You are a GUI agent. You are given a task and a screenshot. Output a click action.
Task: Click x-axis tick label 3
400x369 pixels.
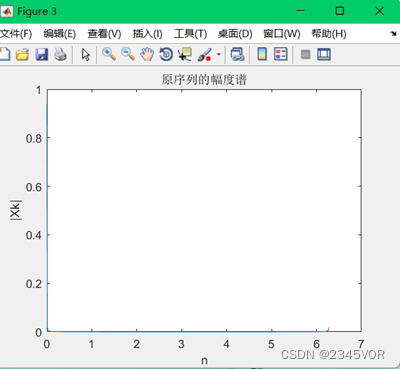pos(181,344)
